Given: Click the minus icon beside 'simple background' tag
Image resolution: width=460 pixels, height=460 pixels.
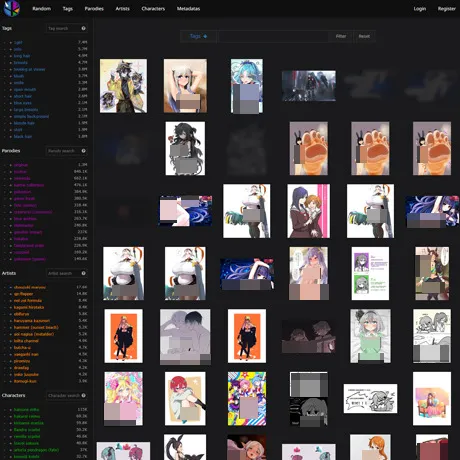Looking at the screenshot, I should point(5,116).
